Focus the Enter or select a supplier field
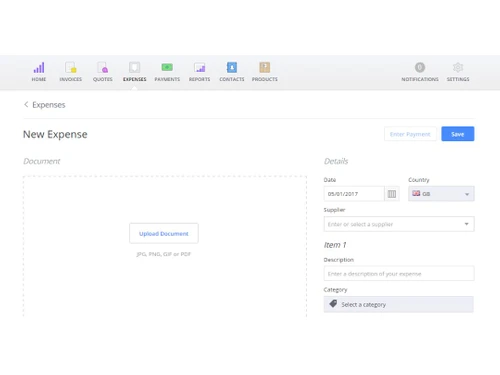500x375 pixels. coord(399,224)
